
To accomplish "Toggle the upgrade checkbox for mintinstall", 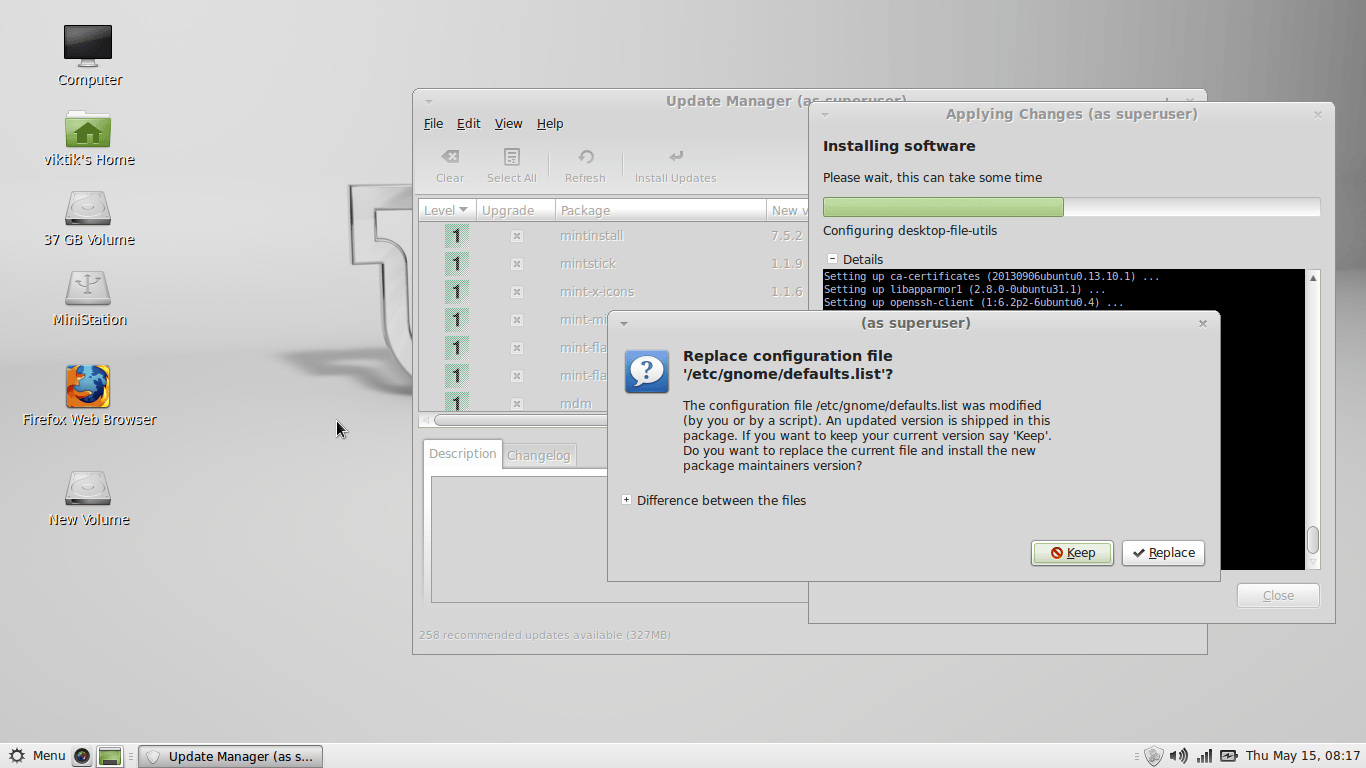I will (x=517, y=236).
